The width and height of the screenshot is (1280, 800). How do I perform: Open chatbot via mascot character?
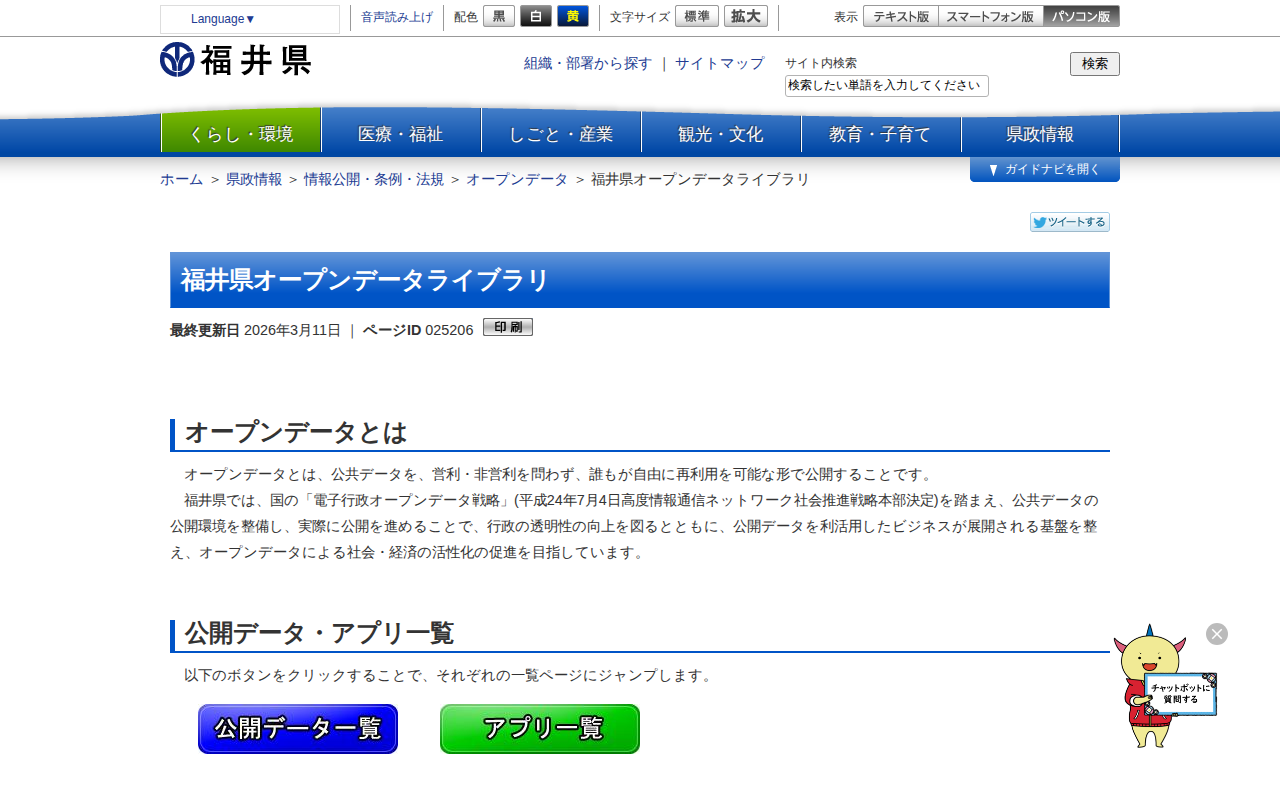pyautogui.click(x=1164, y=688)
